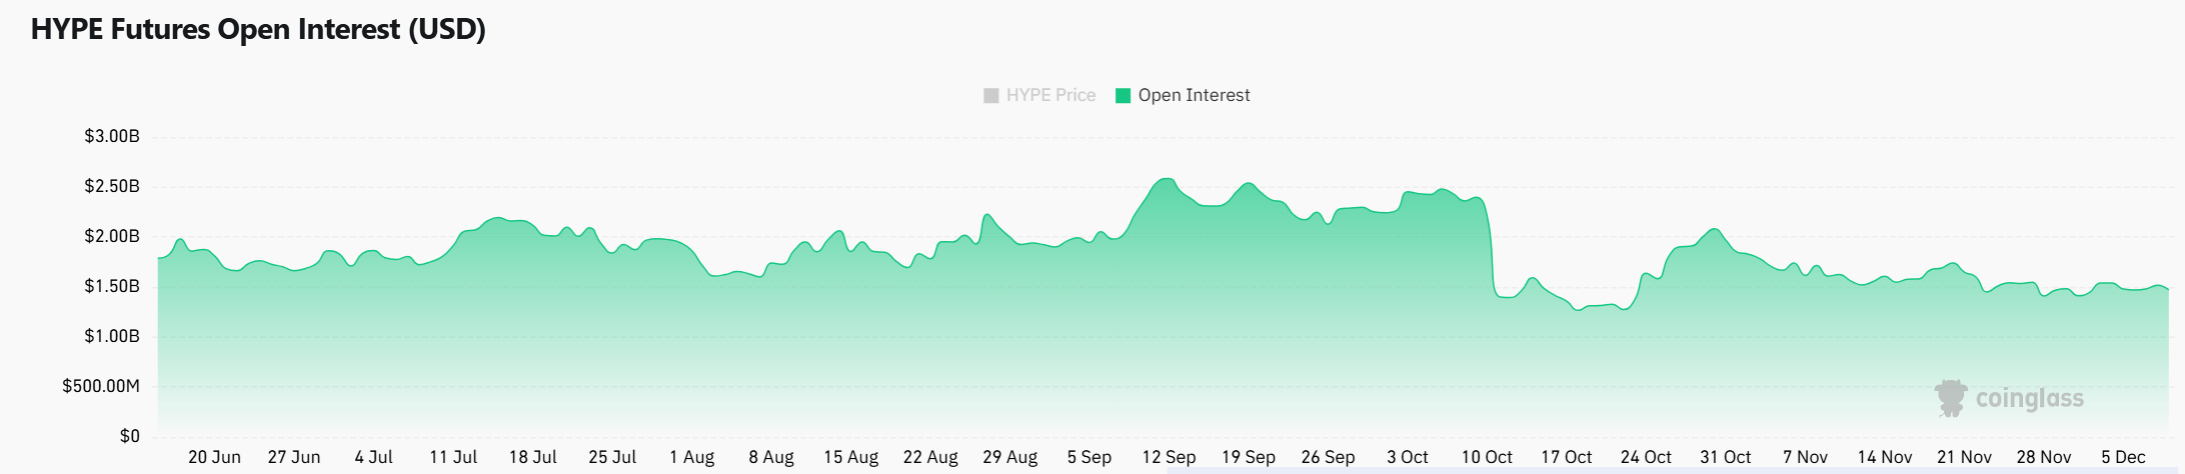Screen dimensions: 2185x474
Task: Click the 5 Dec axis date
Action: pos(2122,457)
